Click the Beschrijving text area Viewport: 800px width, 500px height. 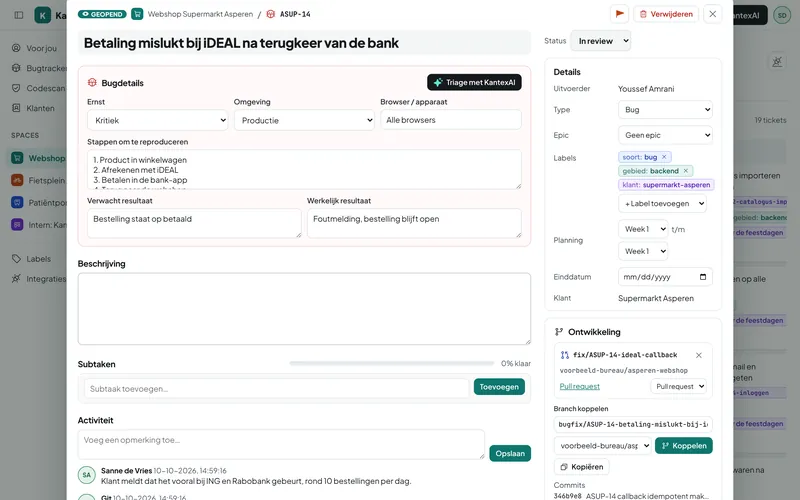coord(304,309)
